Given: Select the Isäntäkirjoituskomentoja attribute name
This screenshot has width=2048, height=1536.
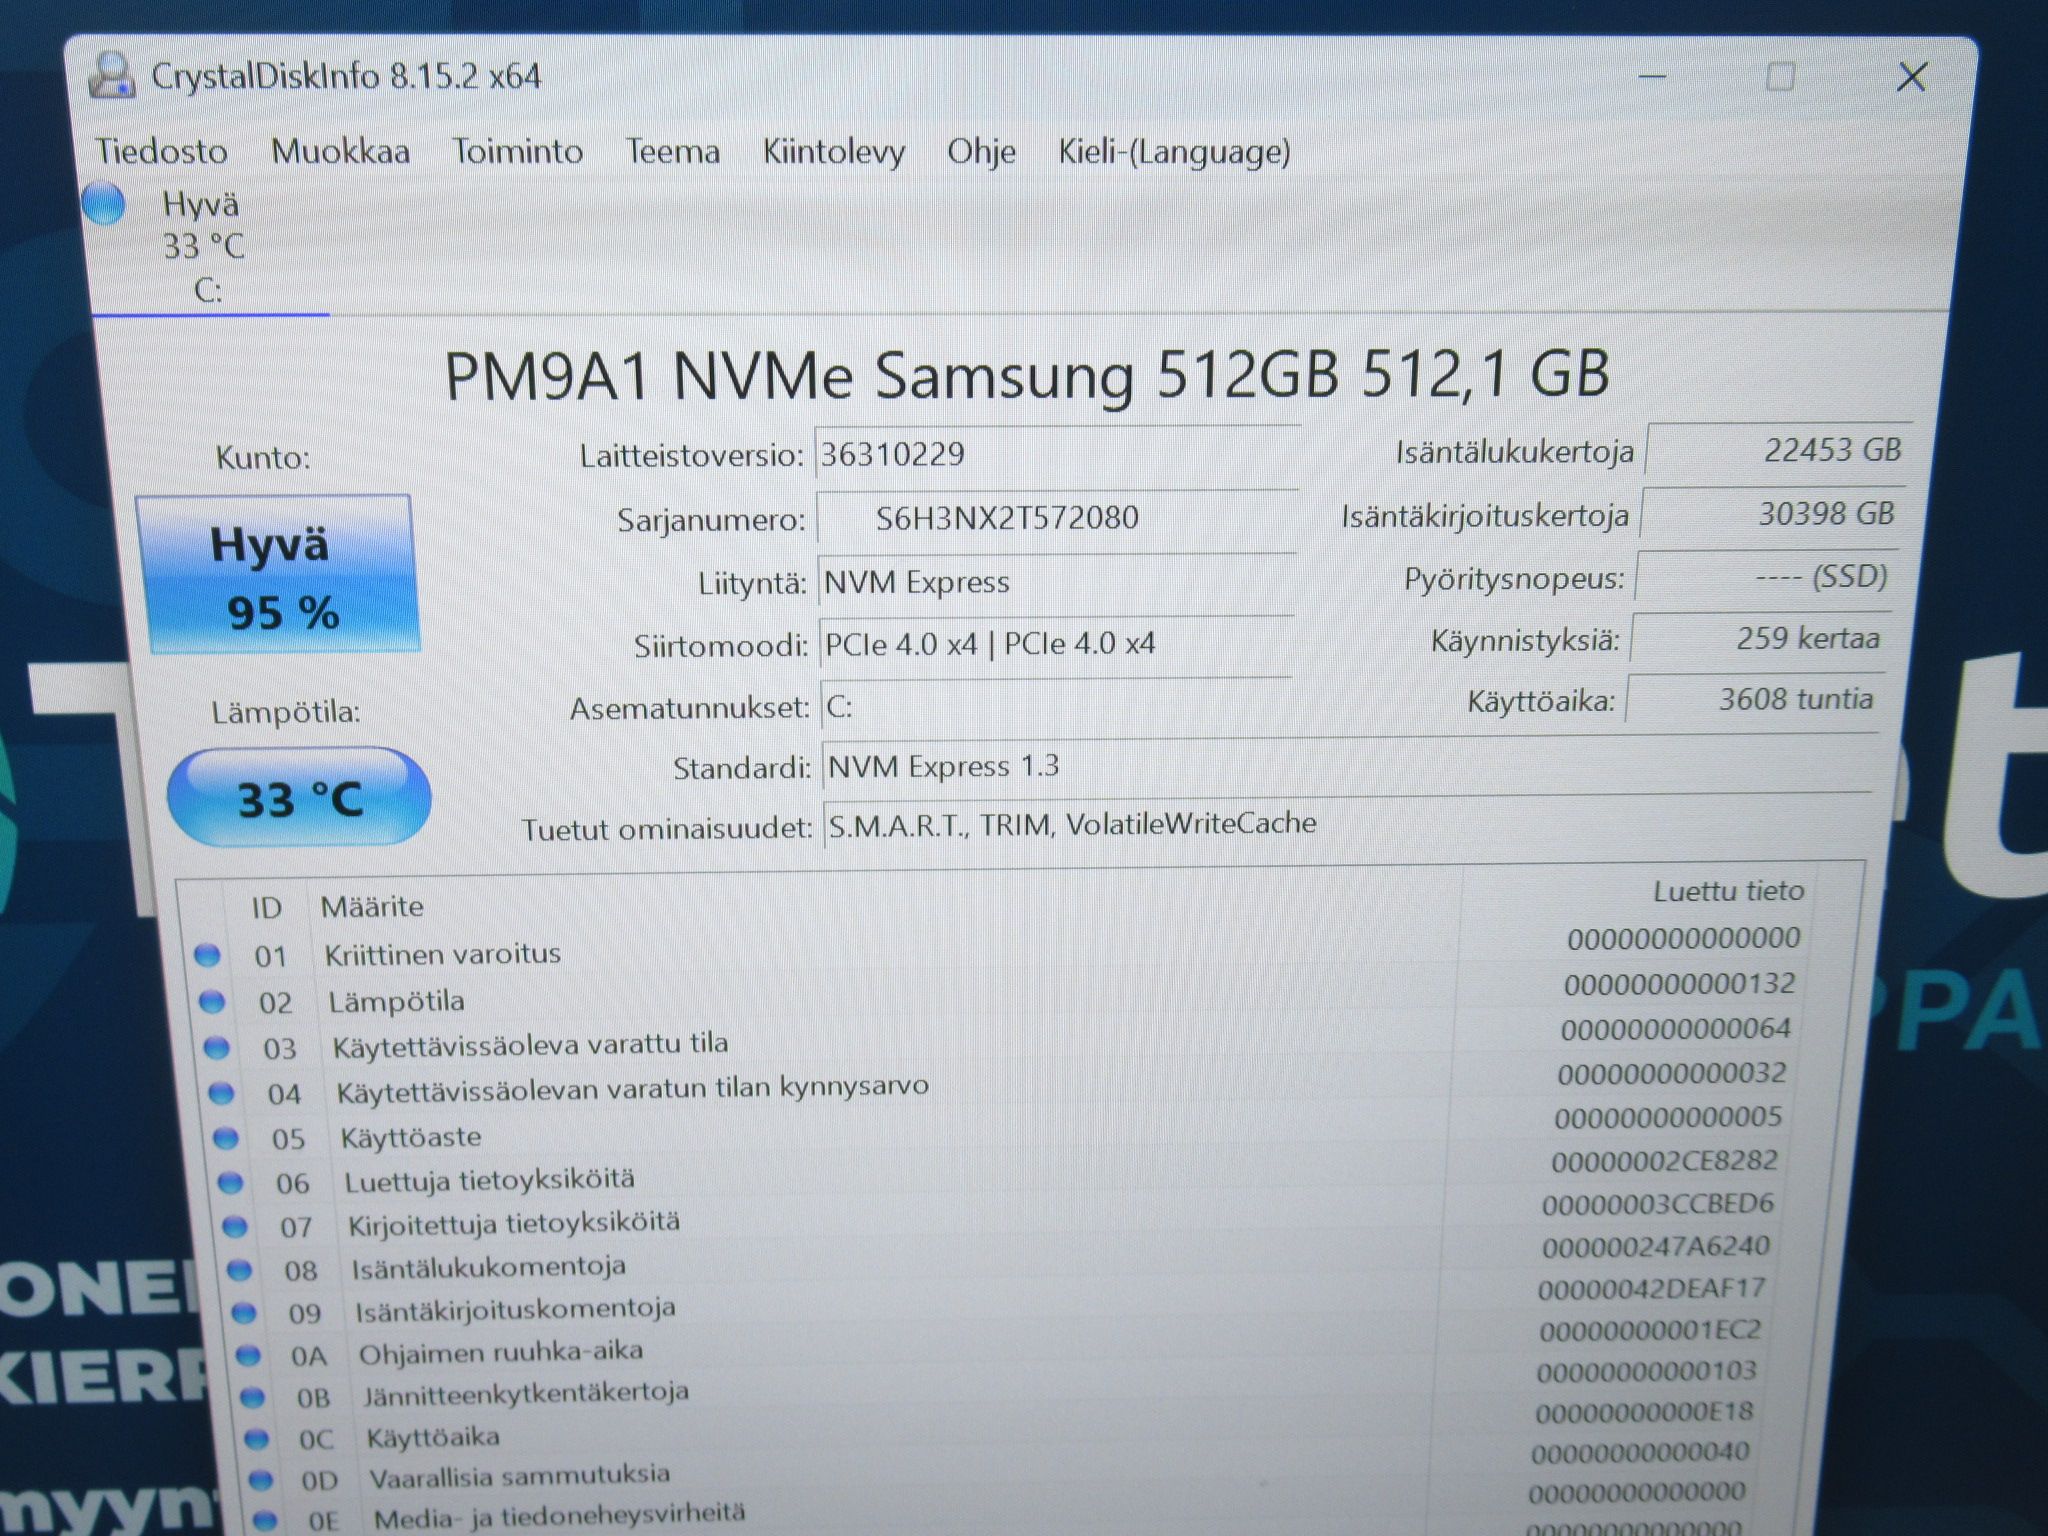Looking at the screenshot, I should coord(516,1310).
